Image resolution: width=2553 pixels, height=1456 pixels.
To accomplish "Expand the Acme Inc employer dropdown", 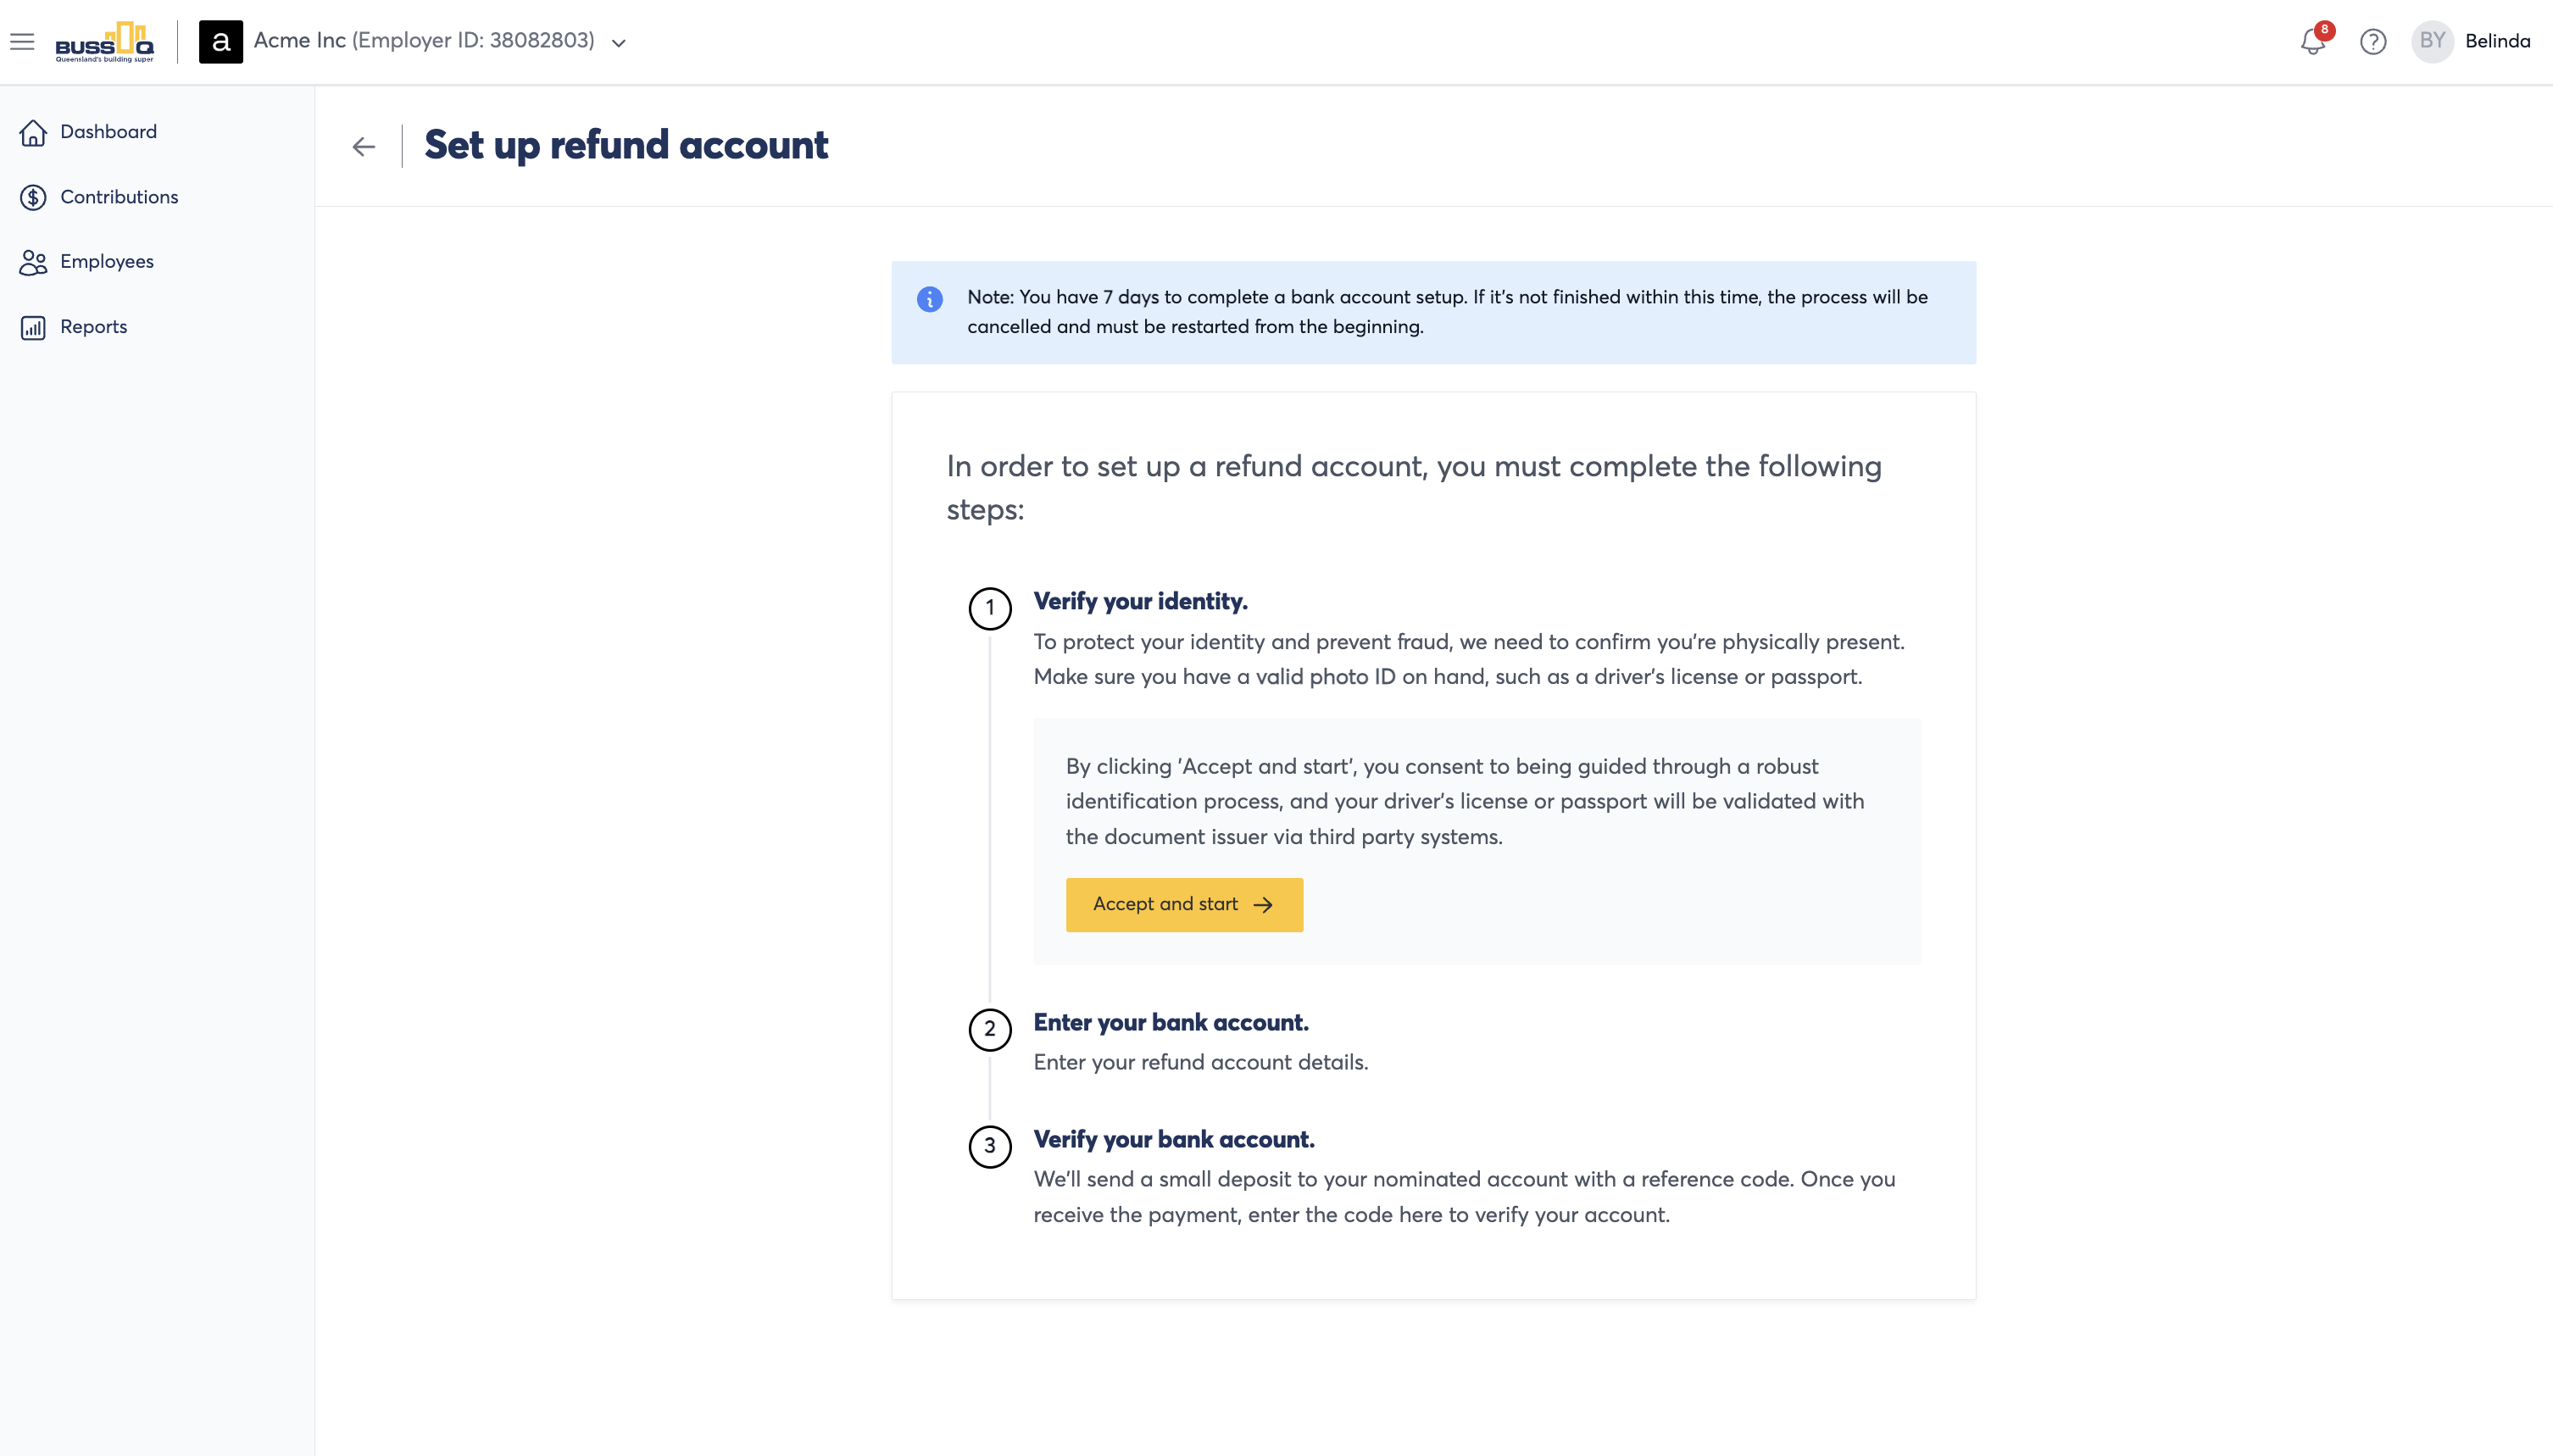I will [x=619, y=42].
